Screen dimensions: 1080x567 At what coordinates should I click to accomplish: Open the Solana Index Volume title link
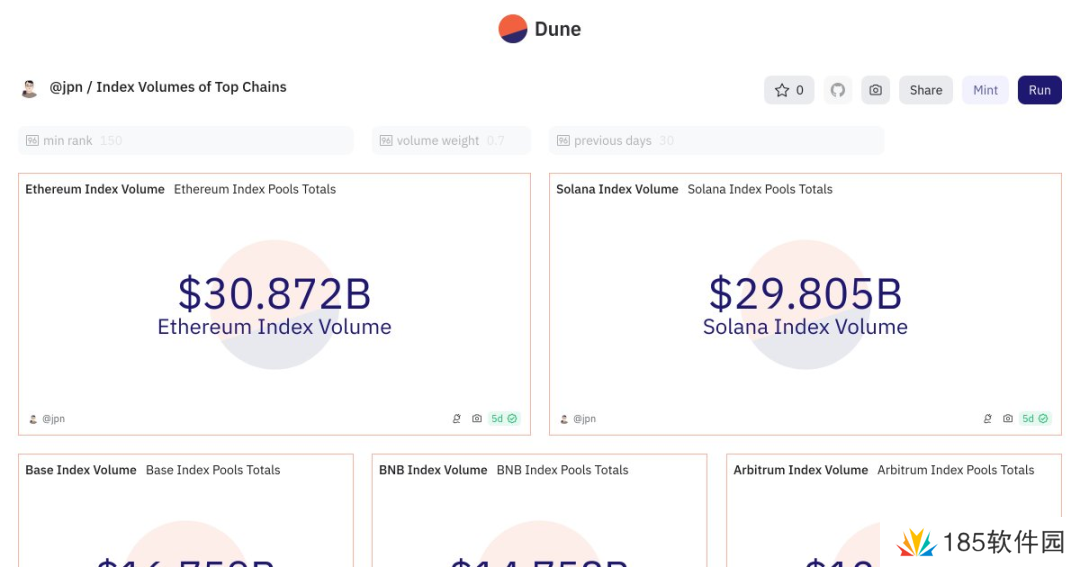click(x=617, y=189)
